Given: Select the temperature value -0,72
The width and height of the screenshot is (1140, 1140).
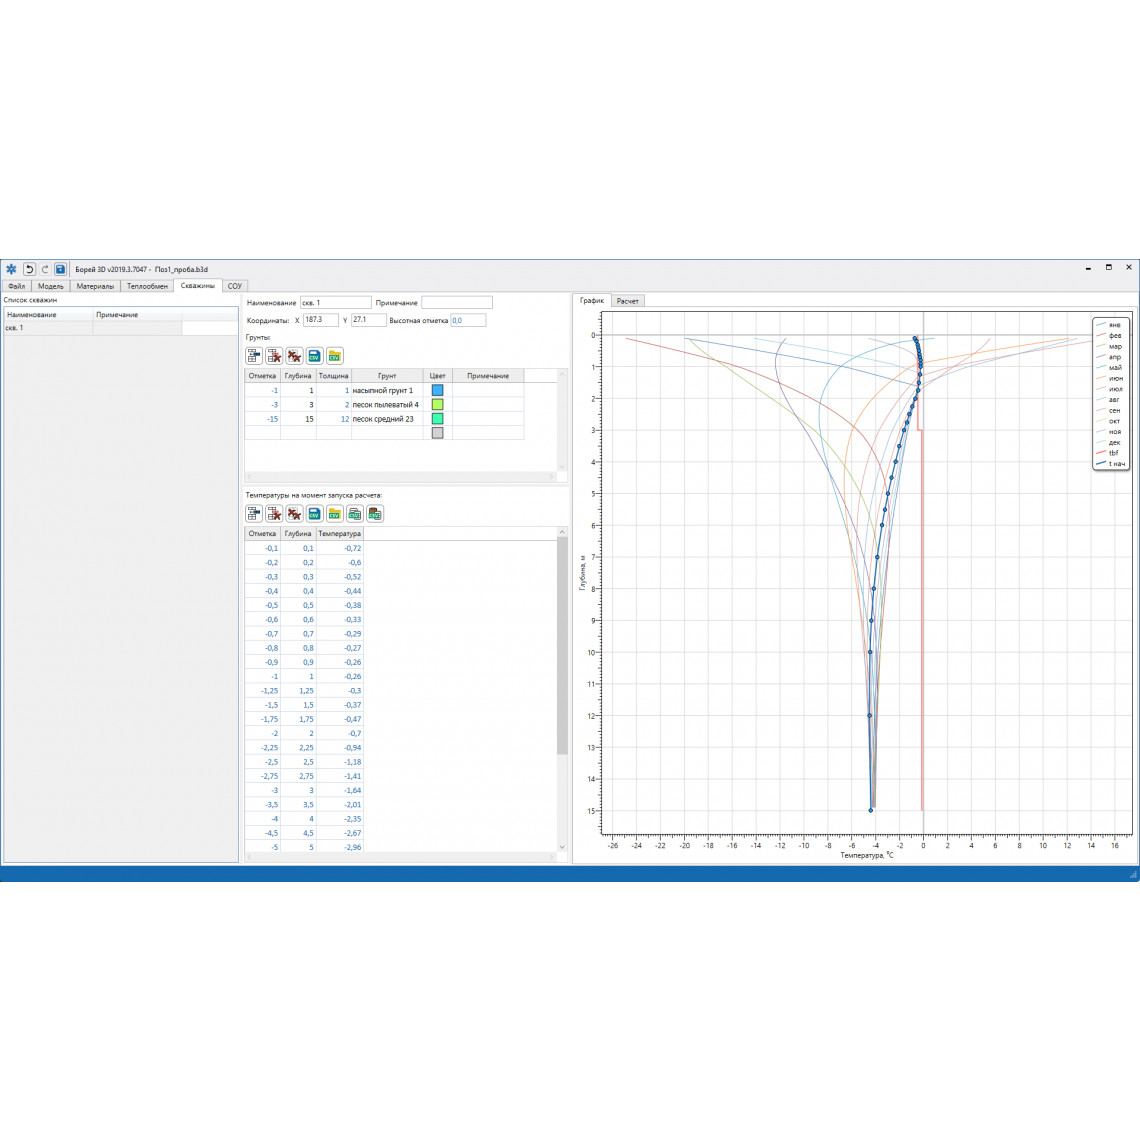Looking at the screenshot, I should pos(340,548).
